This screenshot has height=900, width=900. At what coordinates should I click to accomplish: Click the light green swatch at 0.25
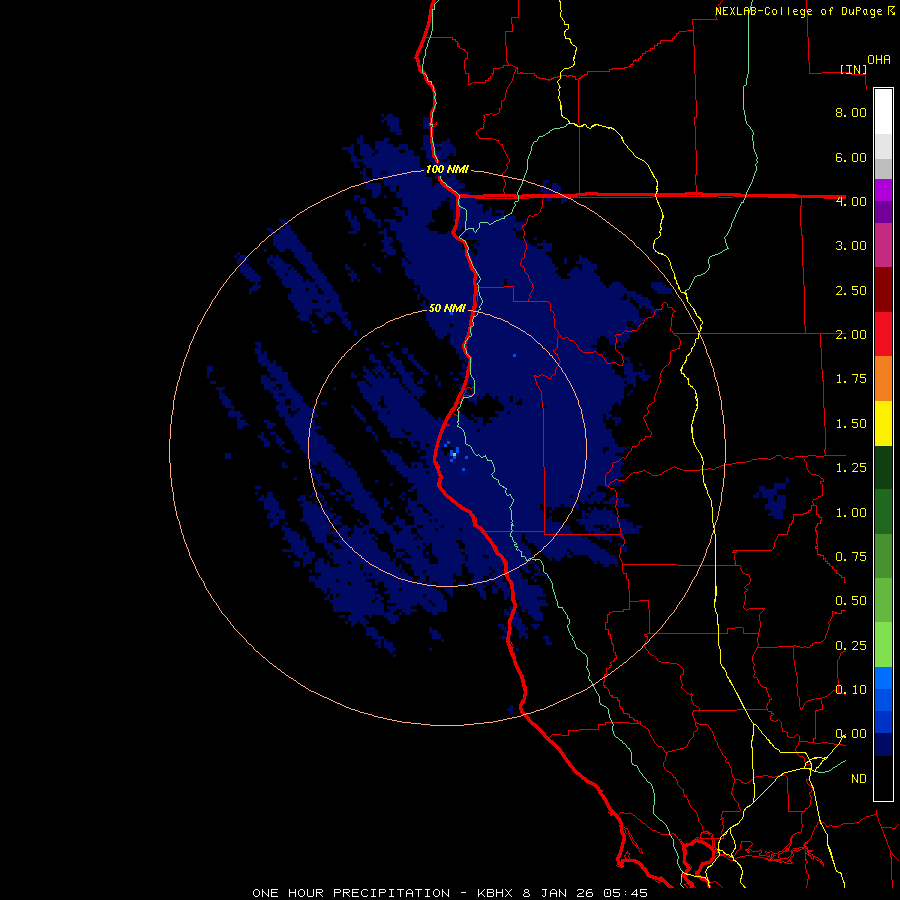[883, 645]
